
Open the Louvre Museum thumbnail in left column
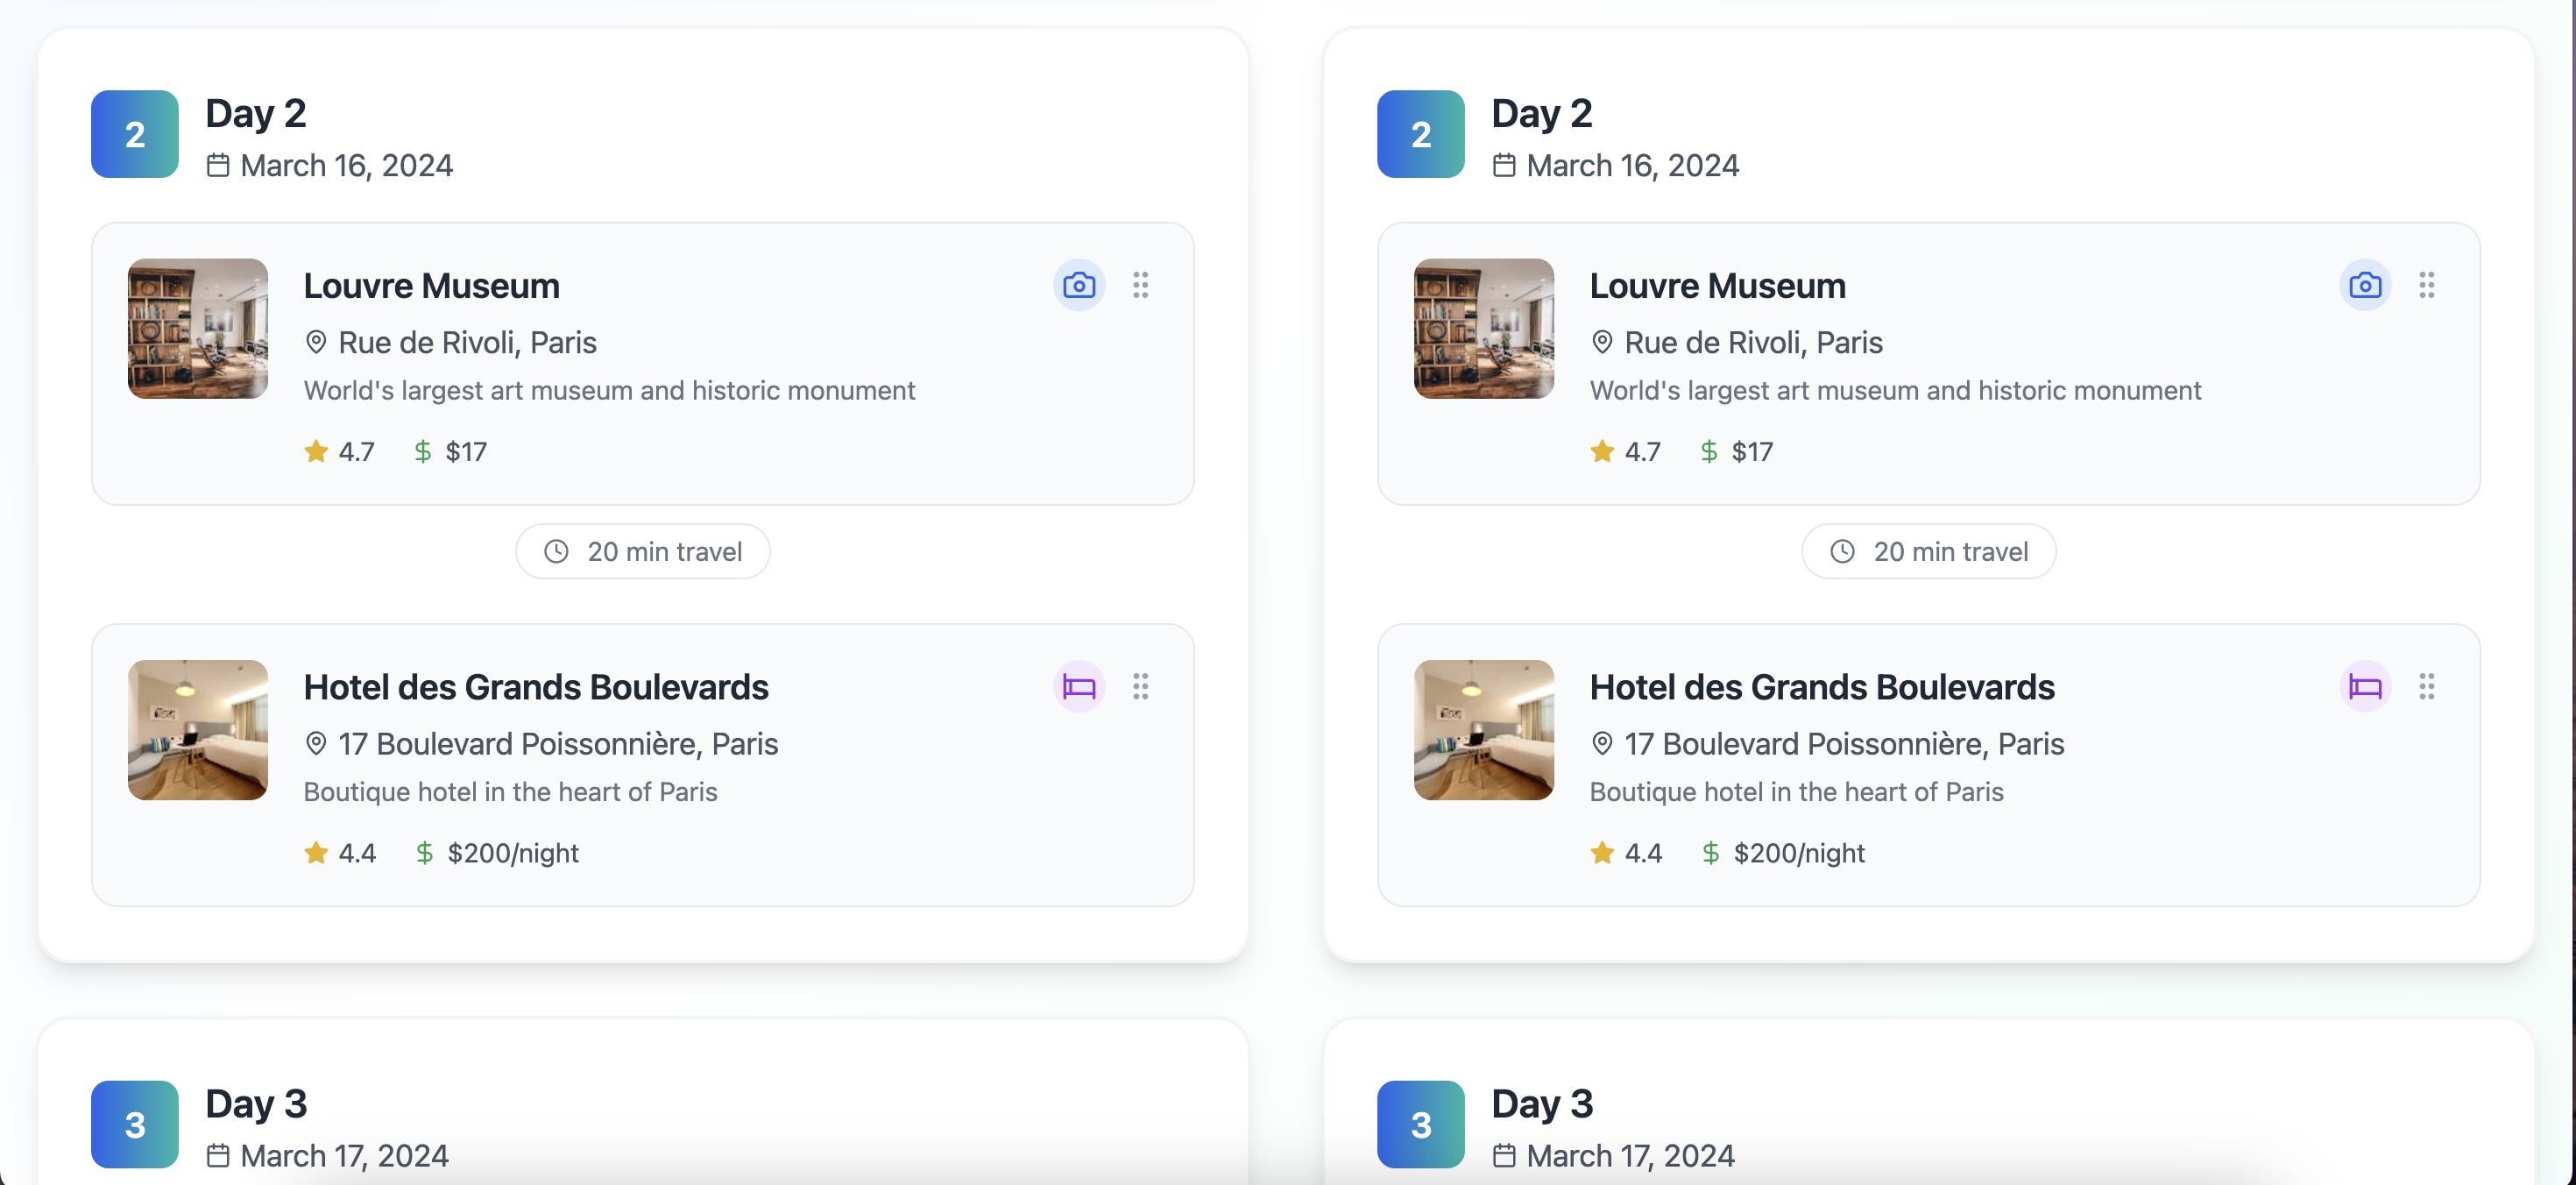198,329
